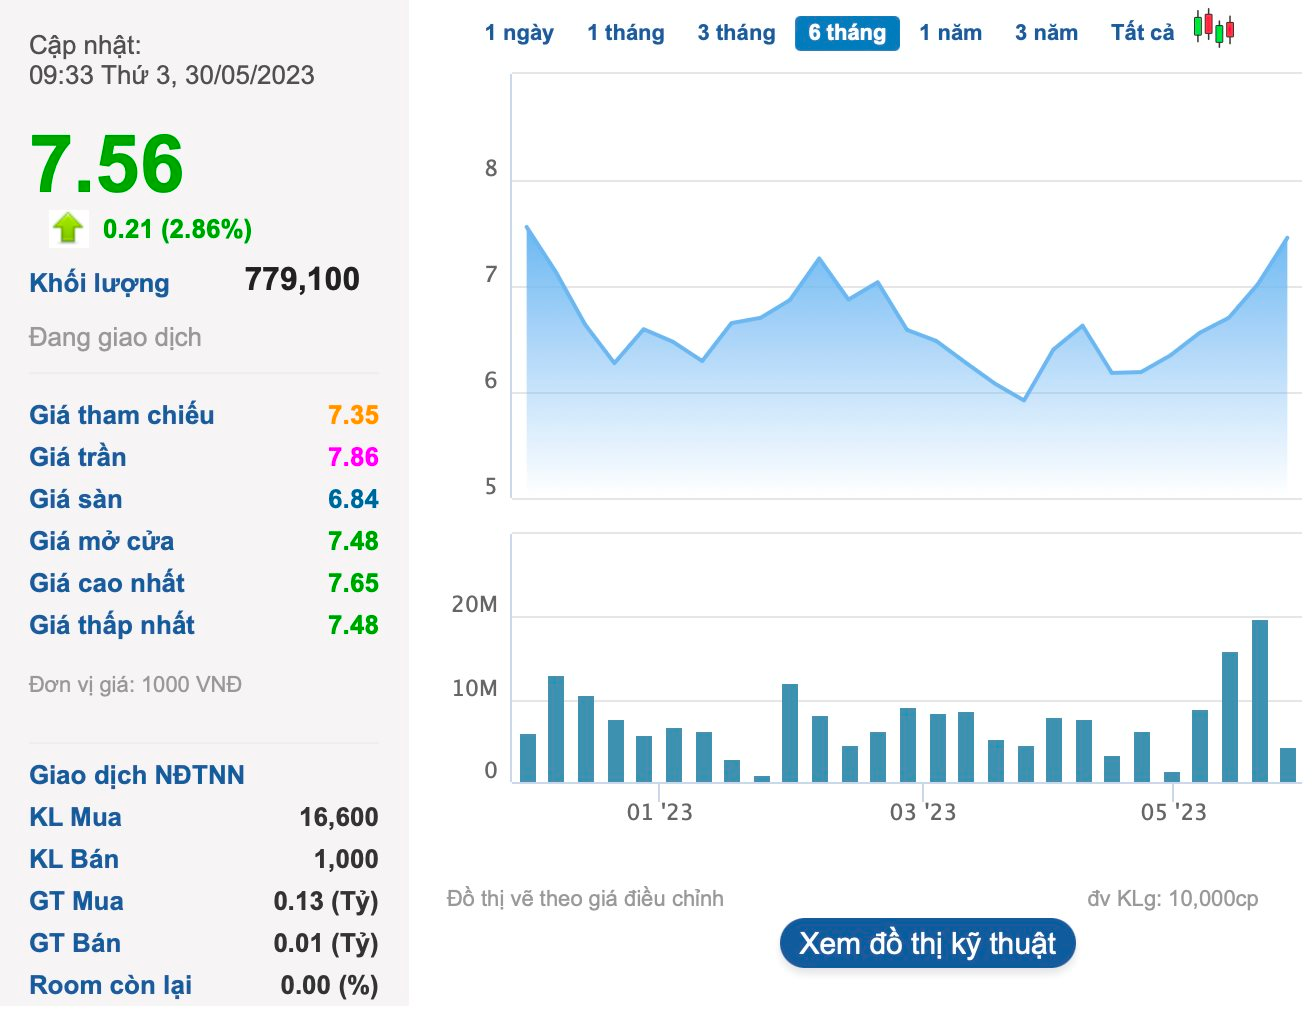Click the Room còn lại label
Image resolution: width=1312 pixels, height=1018 pixels.
point(111,985)
